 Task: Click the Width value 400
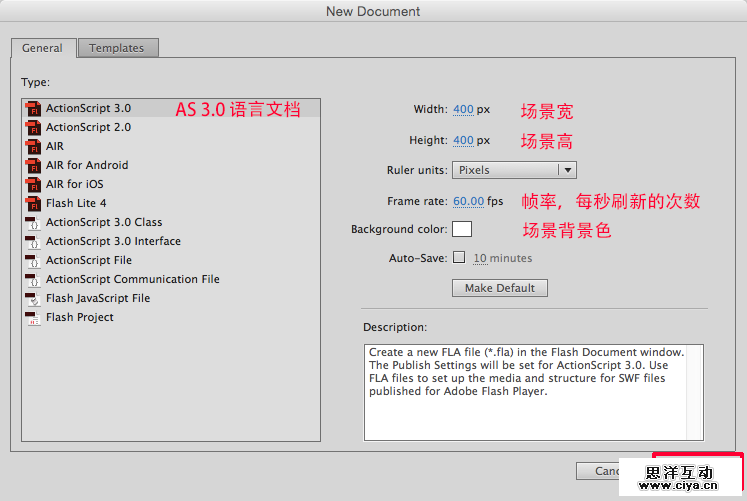pos(463,110)
